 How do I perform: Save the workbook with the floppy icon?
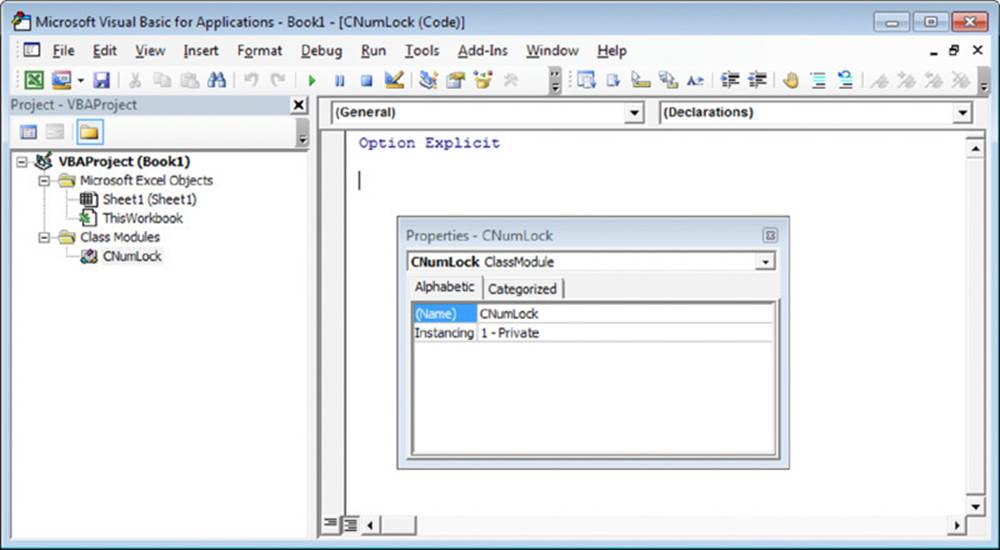tap(102, 80)
